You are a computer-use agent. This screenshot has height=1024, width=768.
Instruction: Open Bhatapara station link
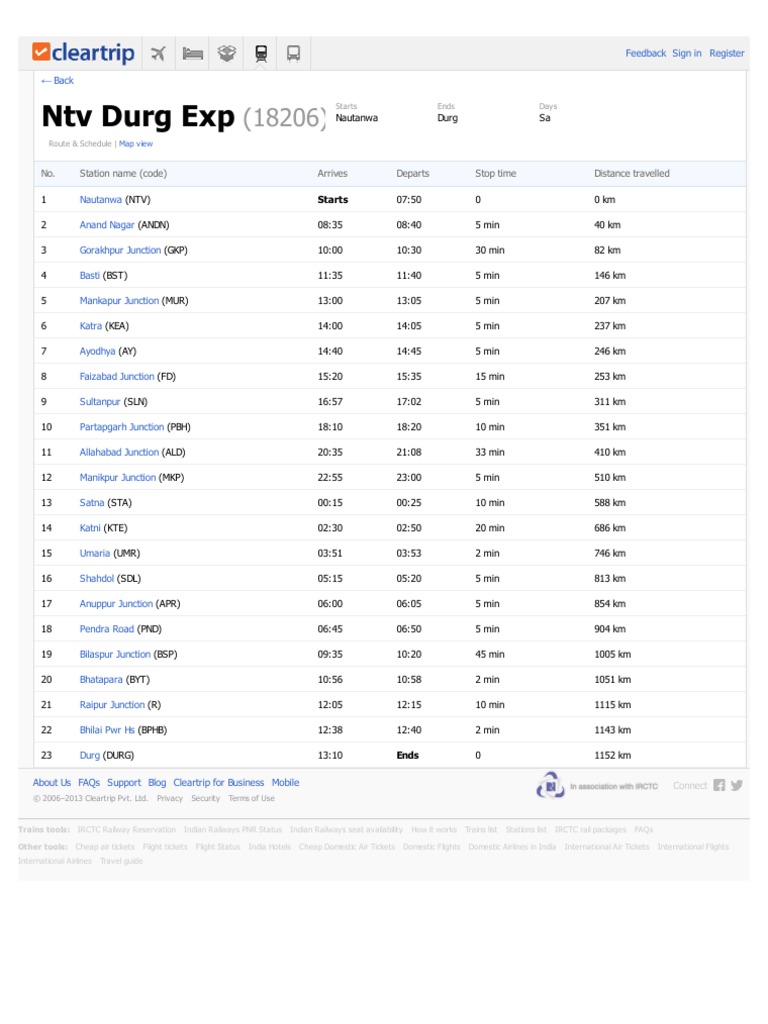[x=101, y=679]
